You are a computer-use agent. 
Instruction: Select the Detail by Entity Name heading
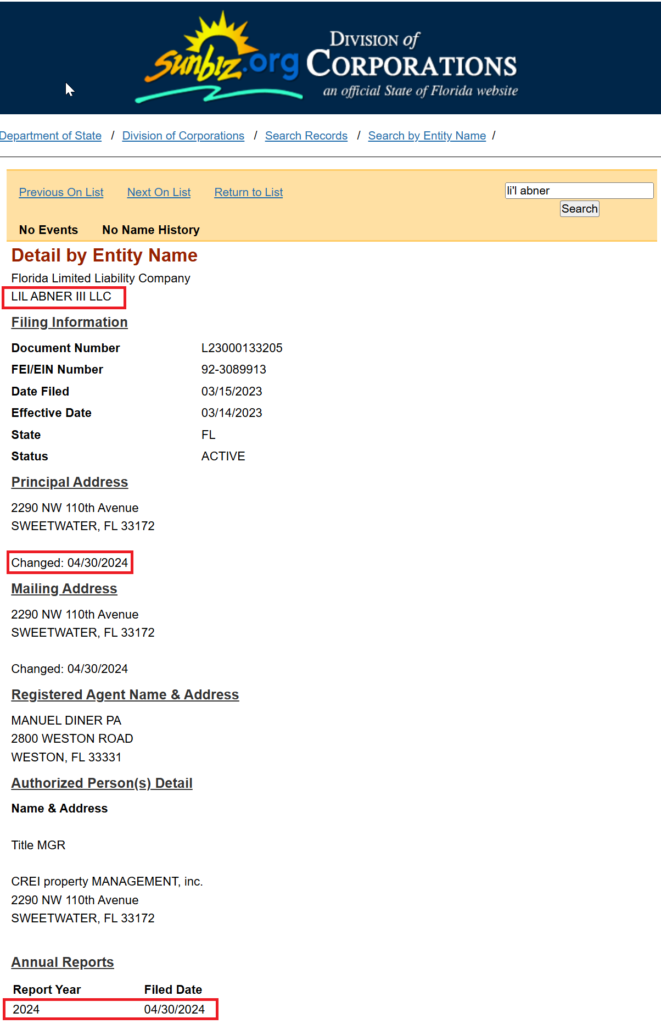(x=105, y=255)
